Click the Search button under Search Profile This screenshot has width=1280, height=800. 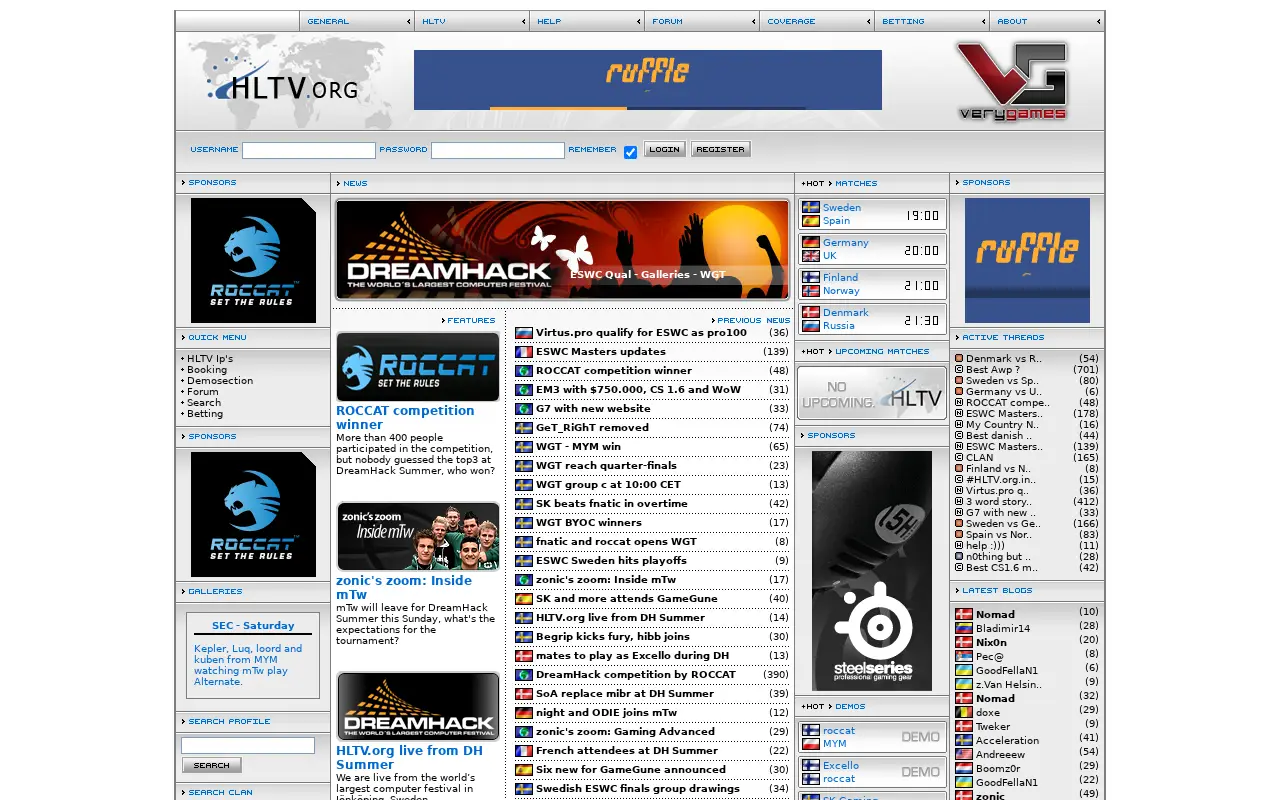coord(212,765)
